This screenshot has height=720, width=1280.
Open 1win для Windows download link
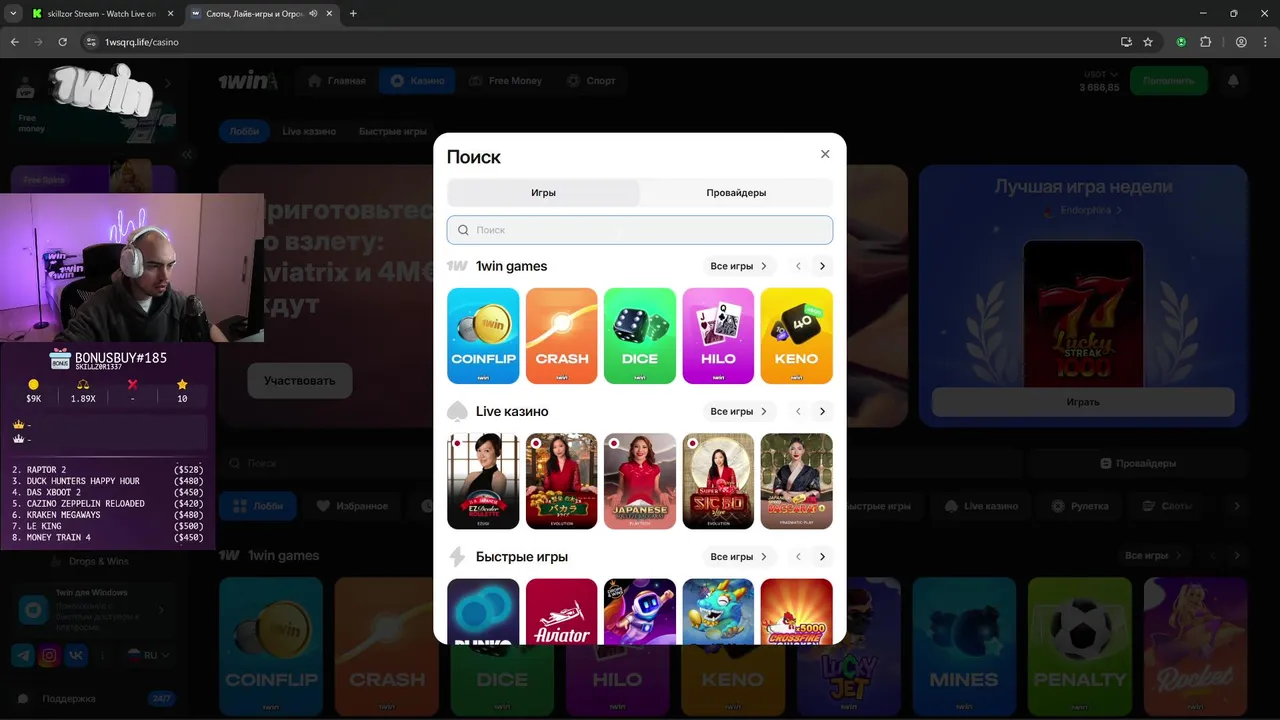click(x=91, y=610)
